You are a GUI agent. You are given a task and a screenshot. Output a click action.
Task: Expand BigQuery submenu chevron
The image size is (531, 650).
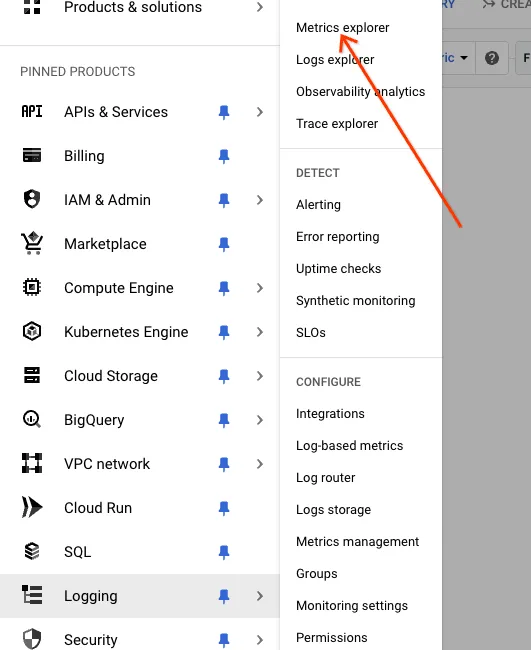click(260, 420)
